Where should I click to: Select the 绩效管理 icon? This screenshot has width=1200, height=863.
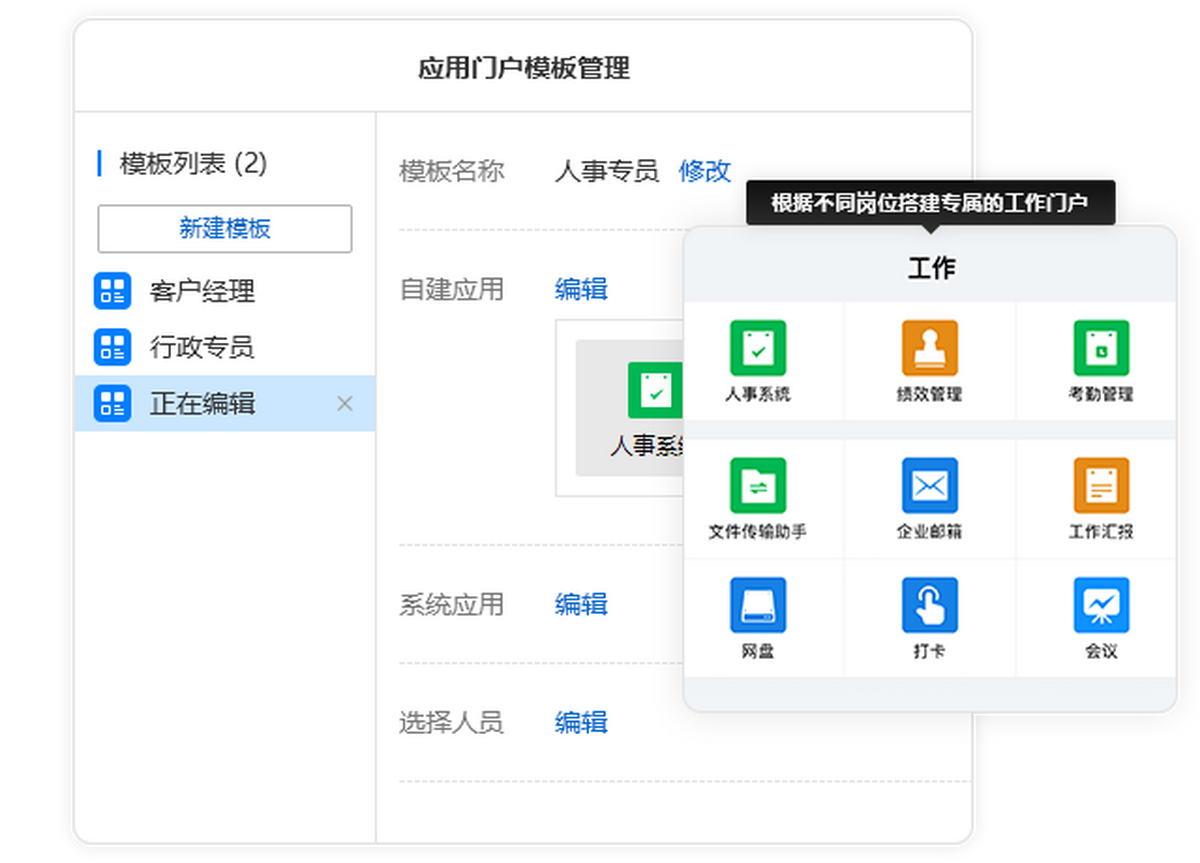click(930, 349)
